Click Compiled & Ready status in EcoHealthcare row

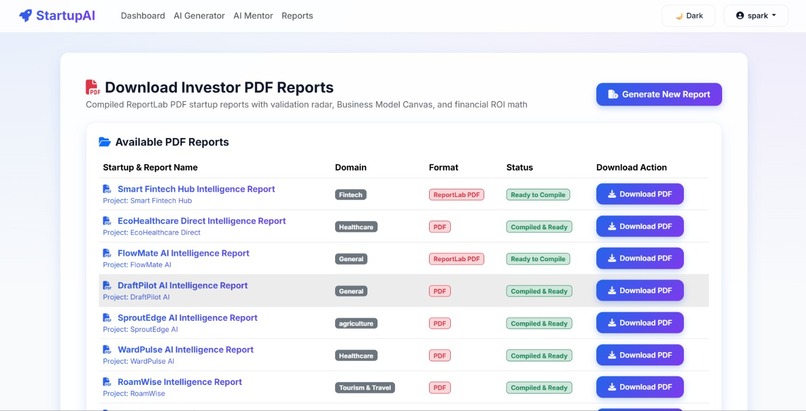coord(539,227)
